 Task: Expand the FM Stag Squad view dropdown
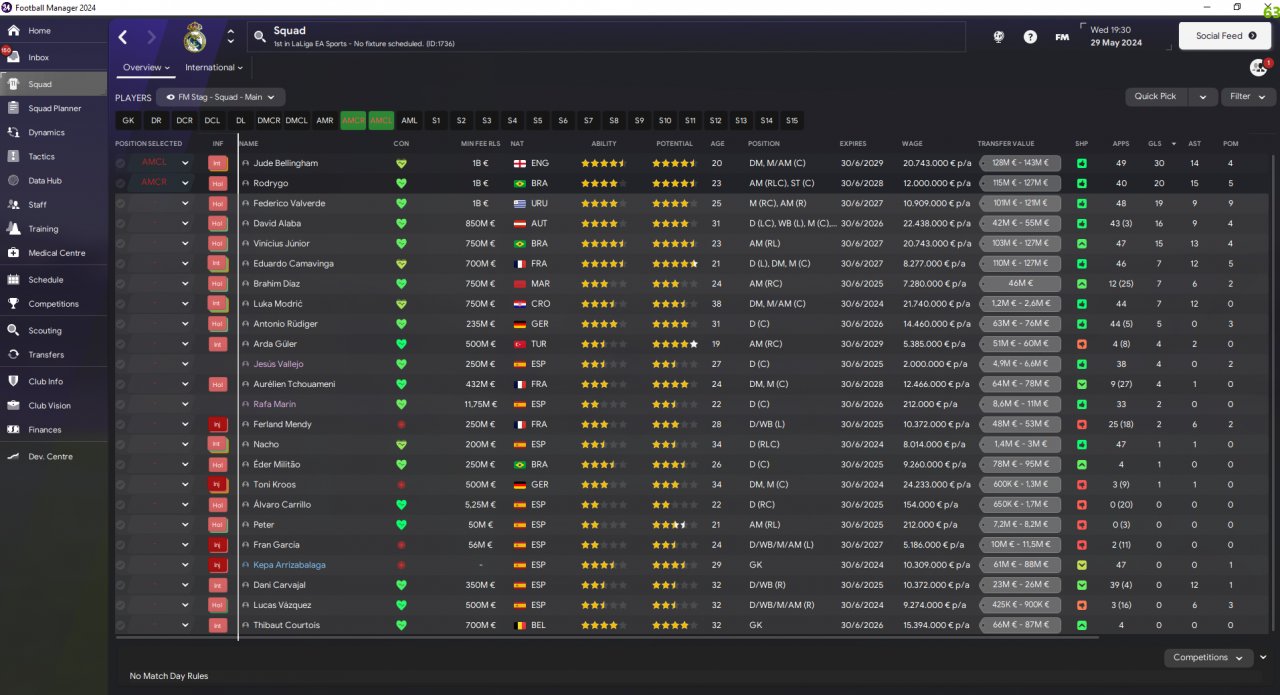click(x=222, y=97)
